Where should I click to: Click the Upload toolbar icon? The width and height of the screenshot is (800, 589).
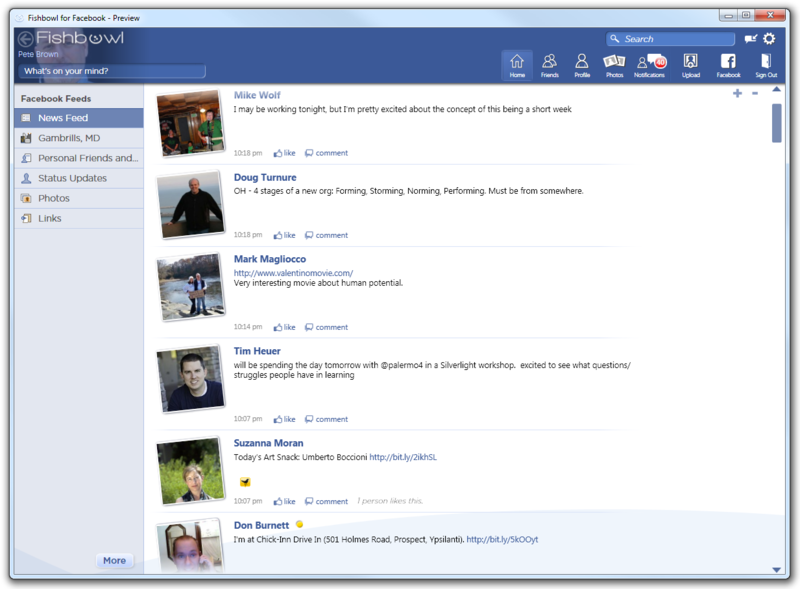(x=691, y=65)
